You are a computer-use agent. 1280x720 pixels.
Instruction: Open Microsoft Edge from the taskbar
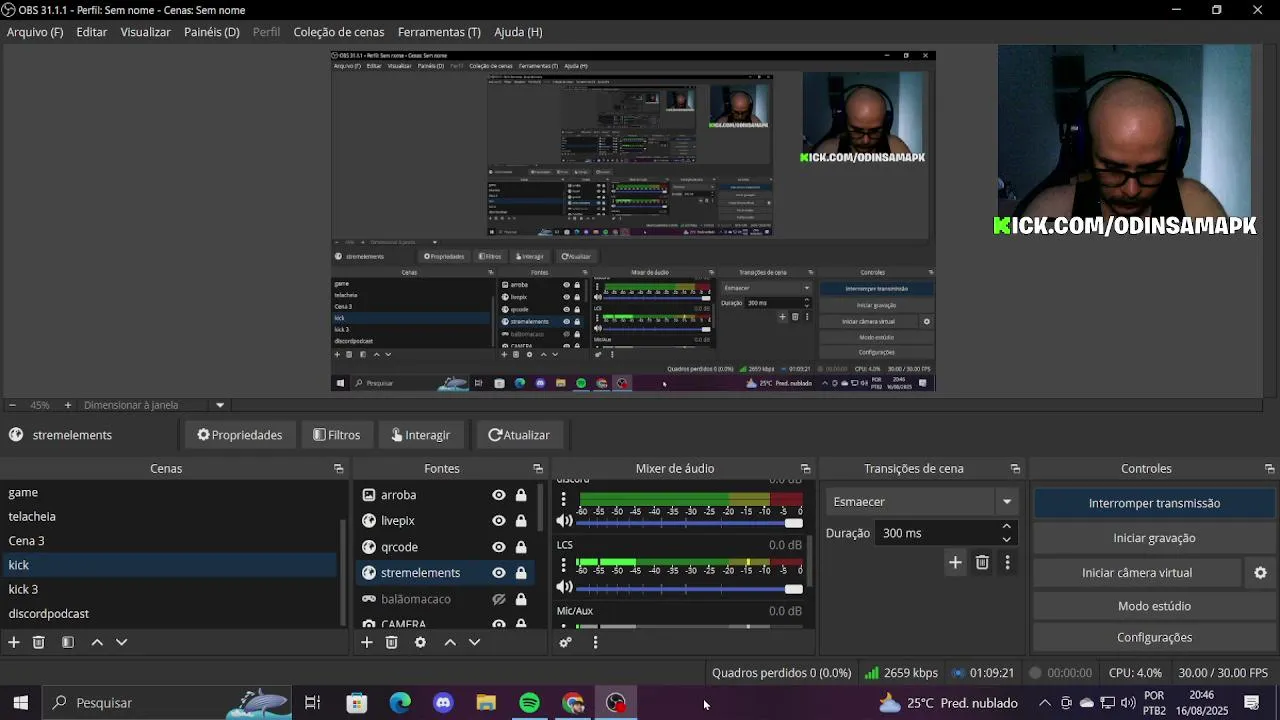click(x=400, y=703)
